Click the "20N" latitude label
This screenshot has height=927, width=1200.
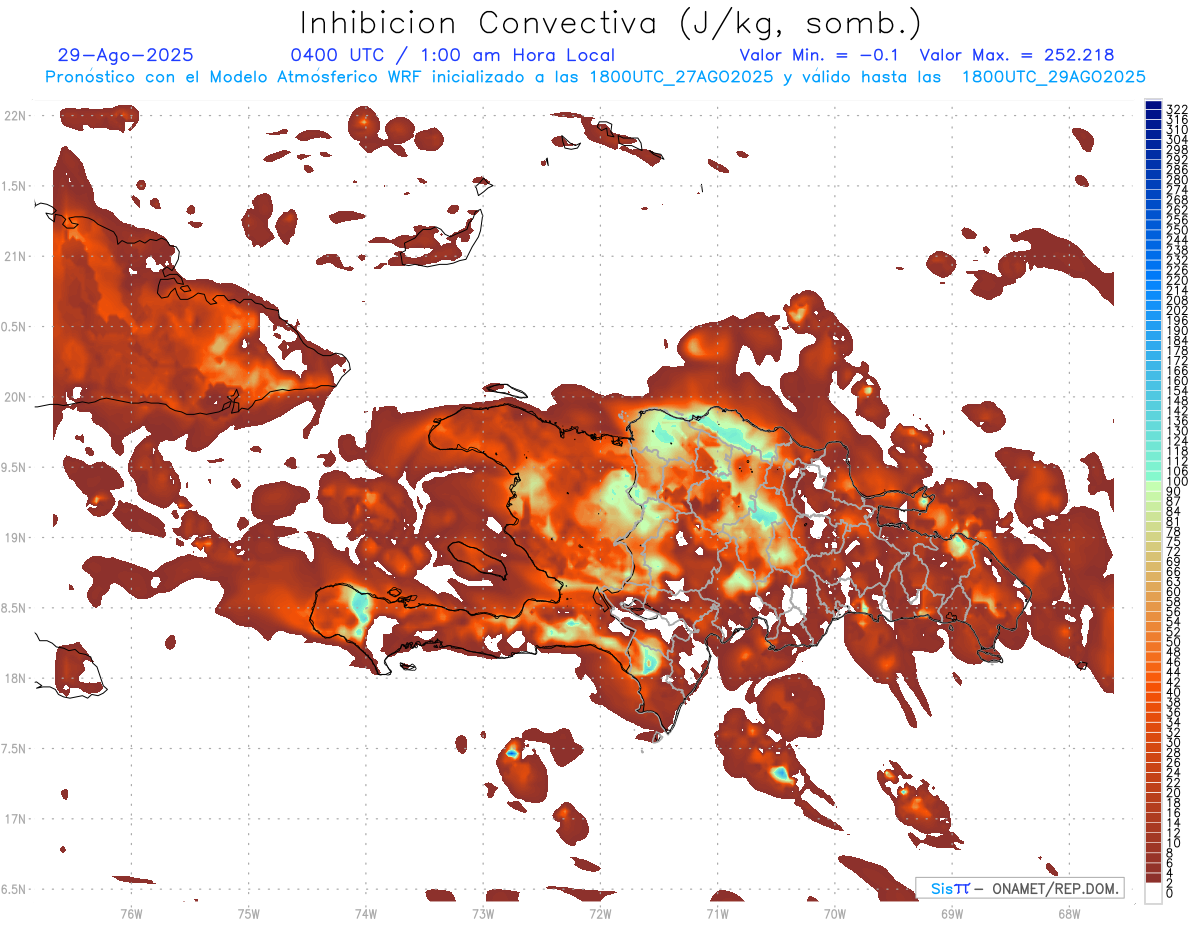15,397
